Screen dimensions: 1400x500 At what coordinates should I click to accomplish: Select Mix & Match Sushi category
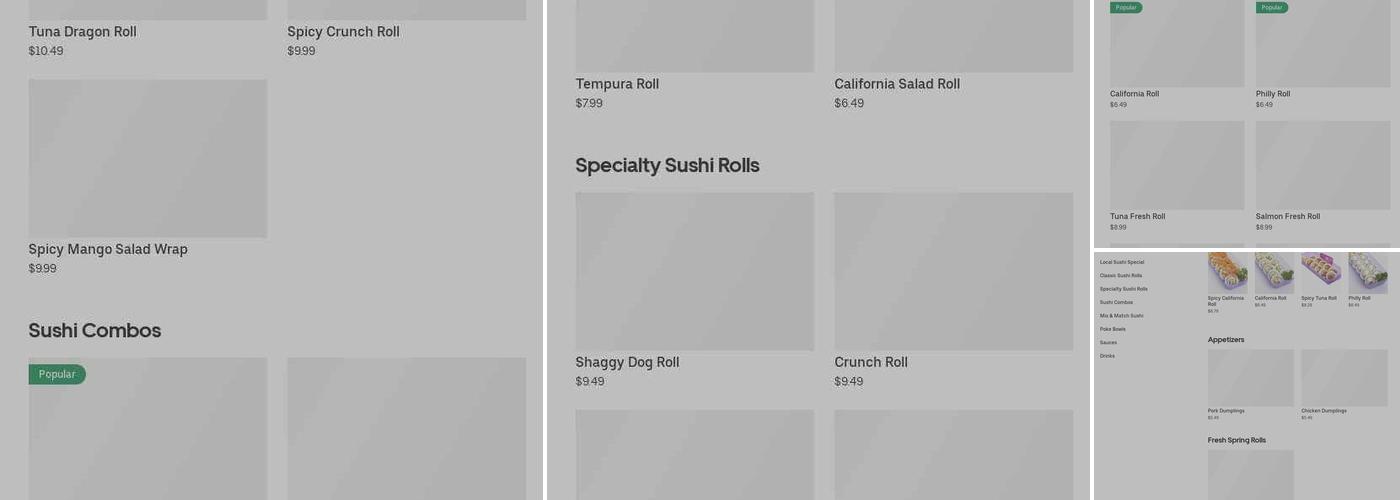pyautogui.click(x=1121, y=315)
